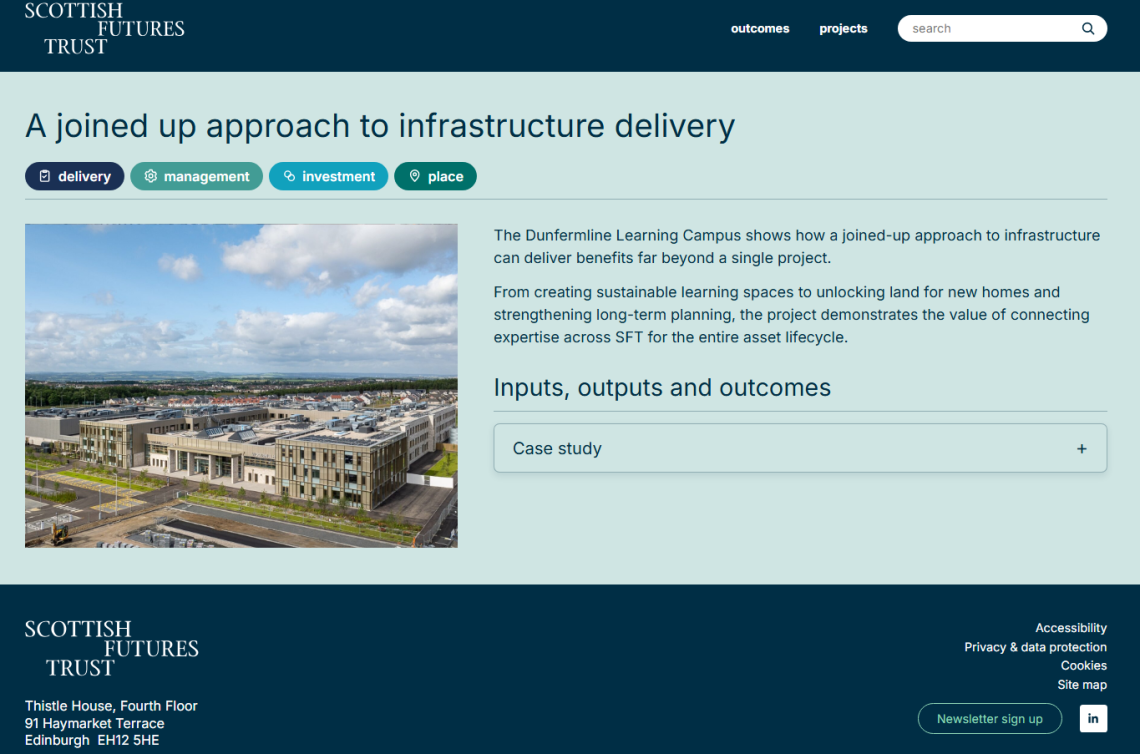Click the text "Edinburgh EH12 5HE"

point(92,740)
